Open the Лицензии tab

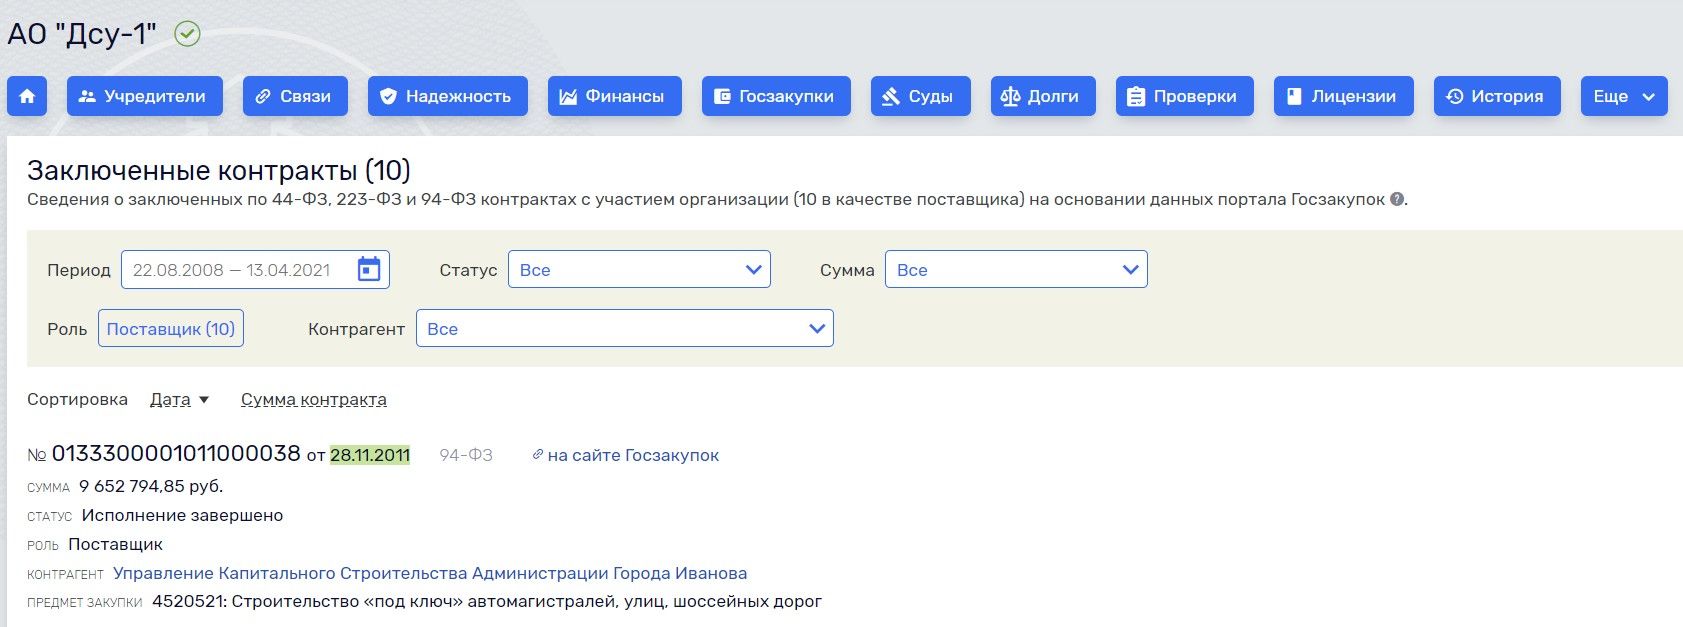point(1344,96)
